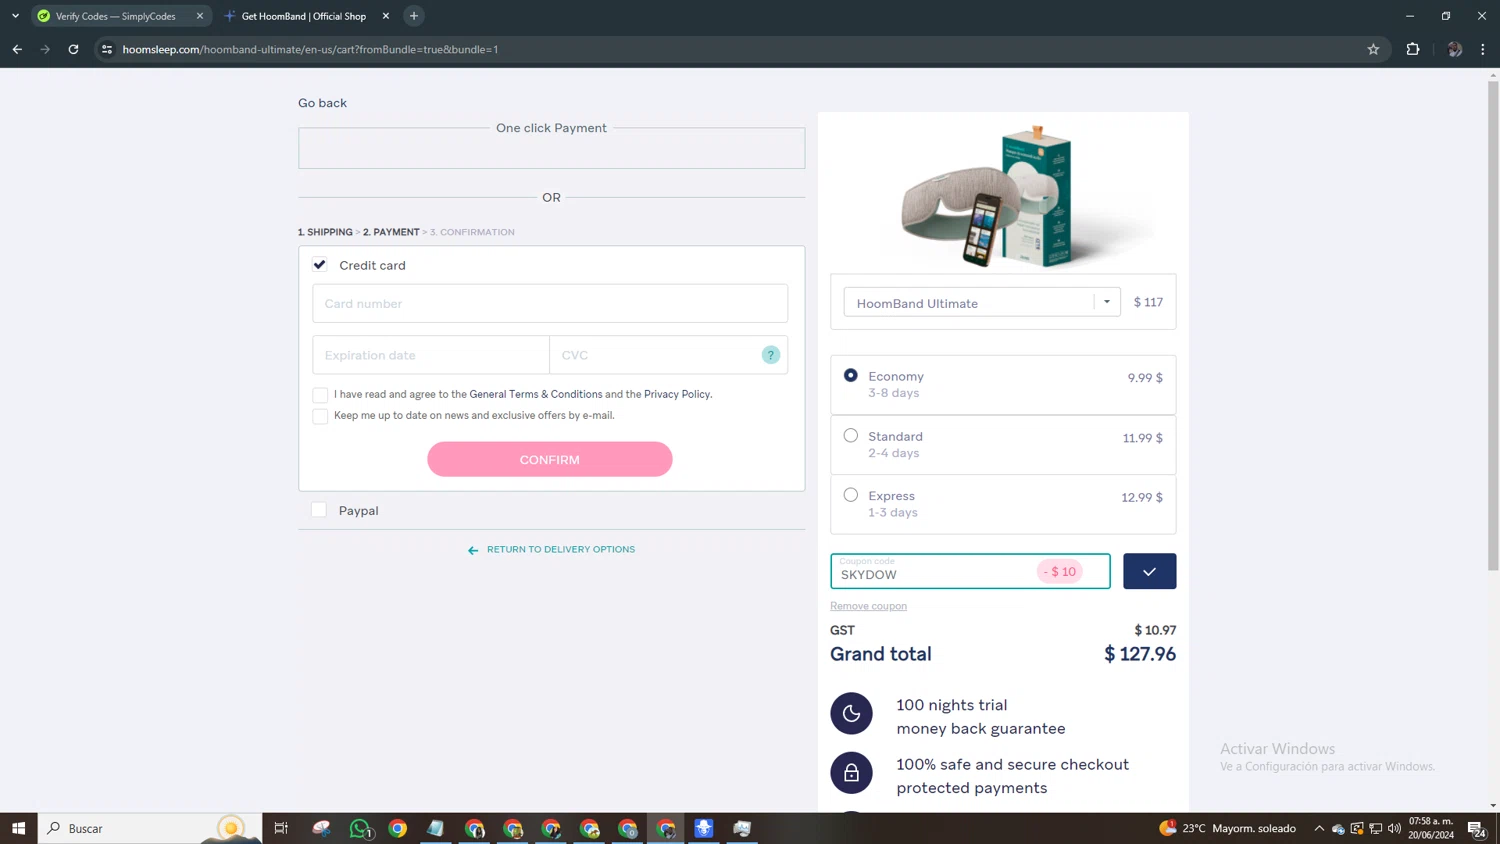1500x844 pixels.
Task: Click the weather widget 23°C Mayorm. soleado
Action: tap(1228, 828)
